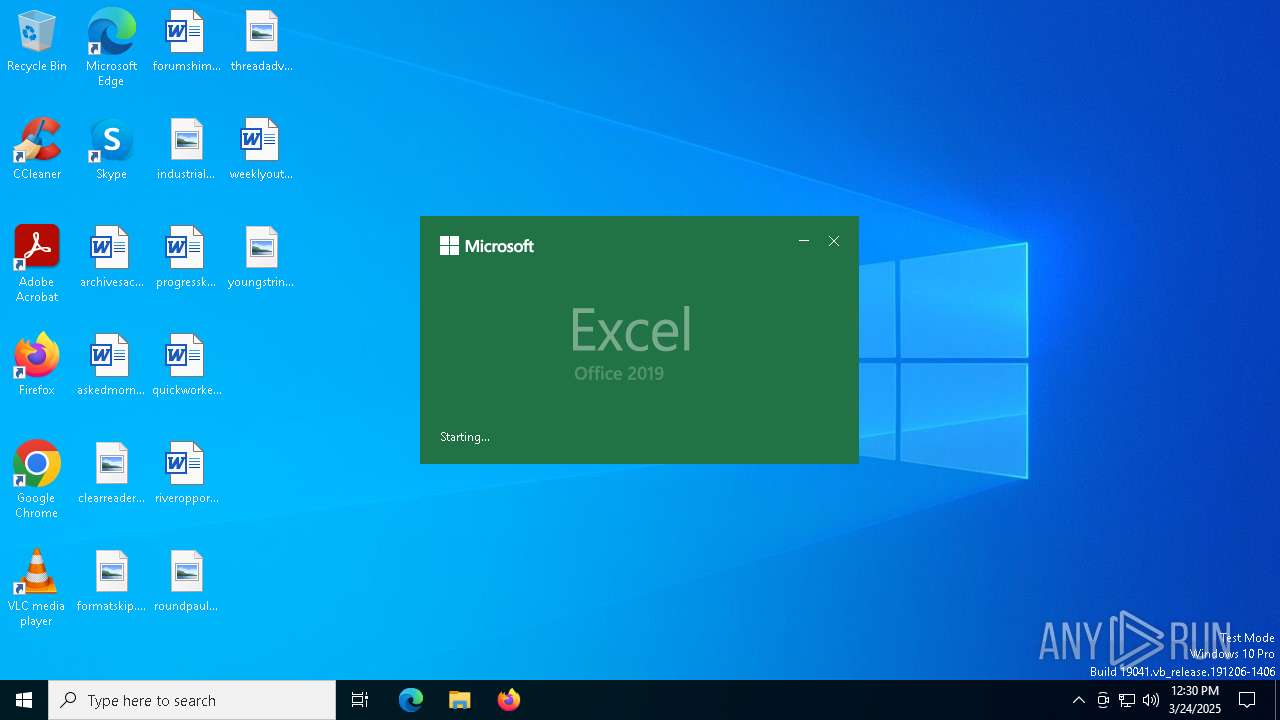
Task: Select the weeklyout Word document icon
Action: [261, 149]
